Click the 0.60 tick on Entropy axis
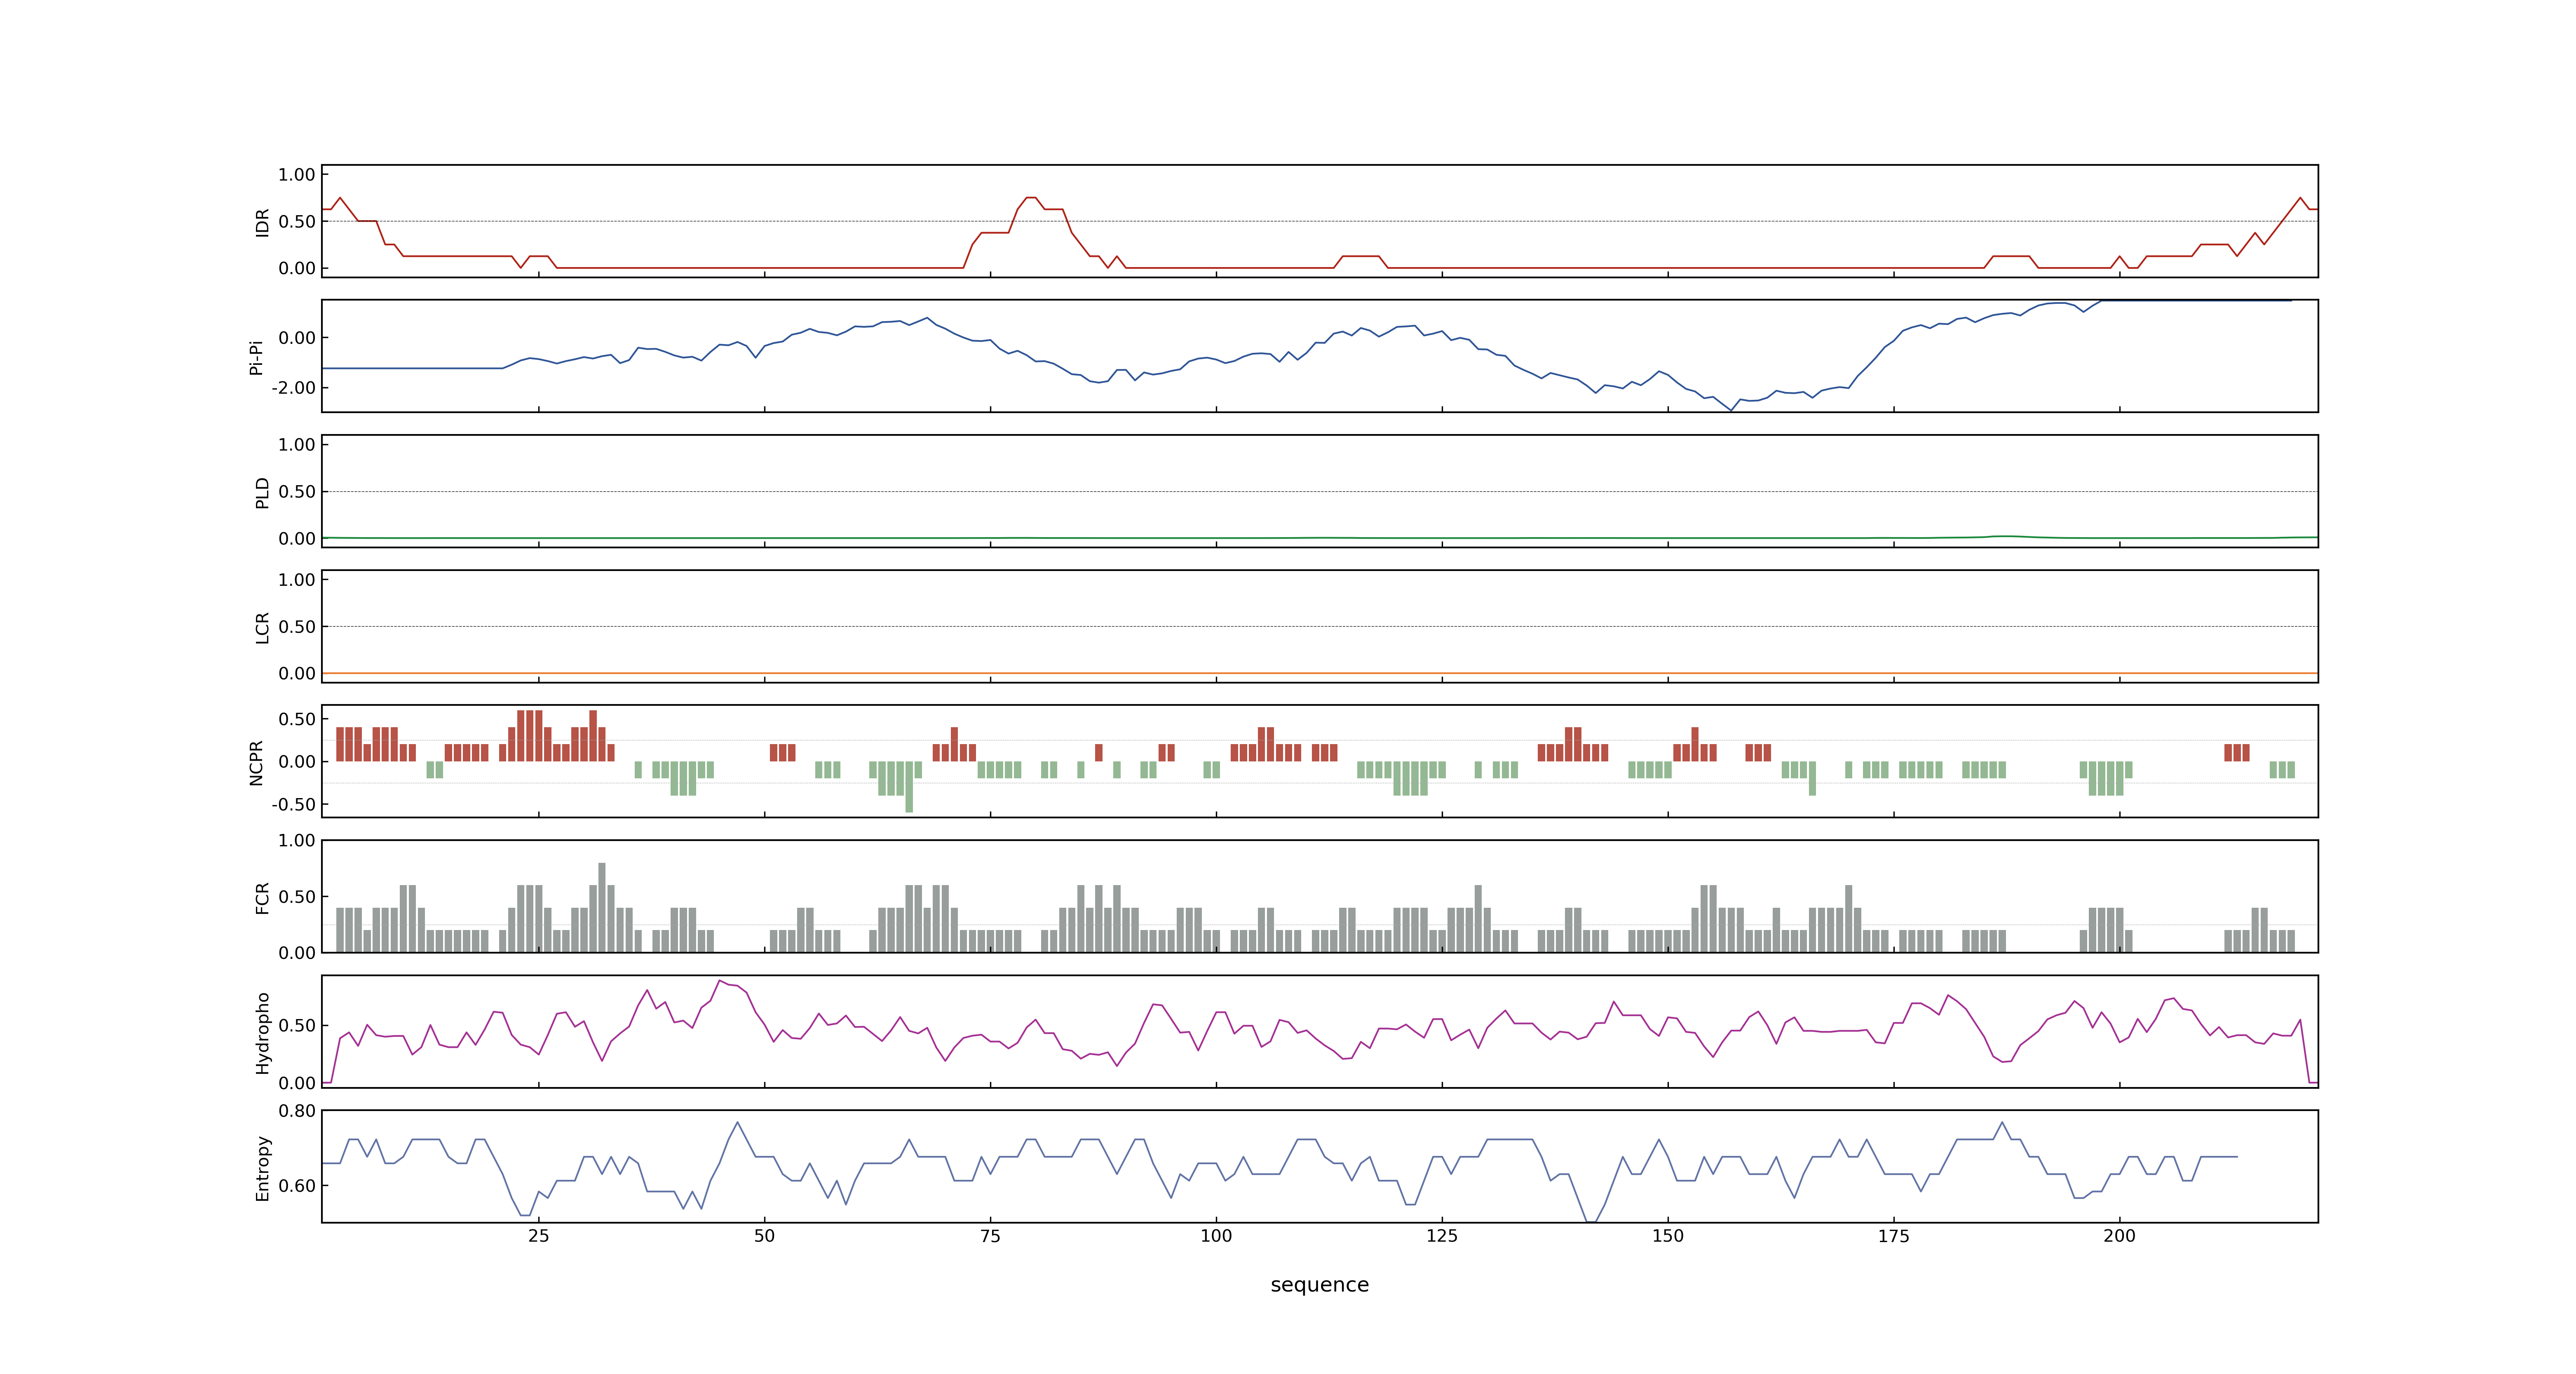2576x1374 pixels. point(297,1186)
